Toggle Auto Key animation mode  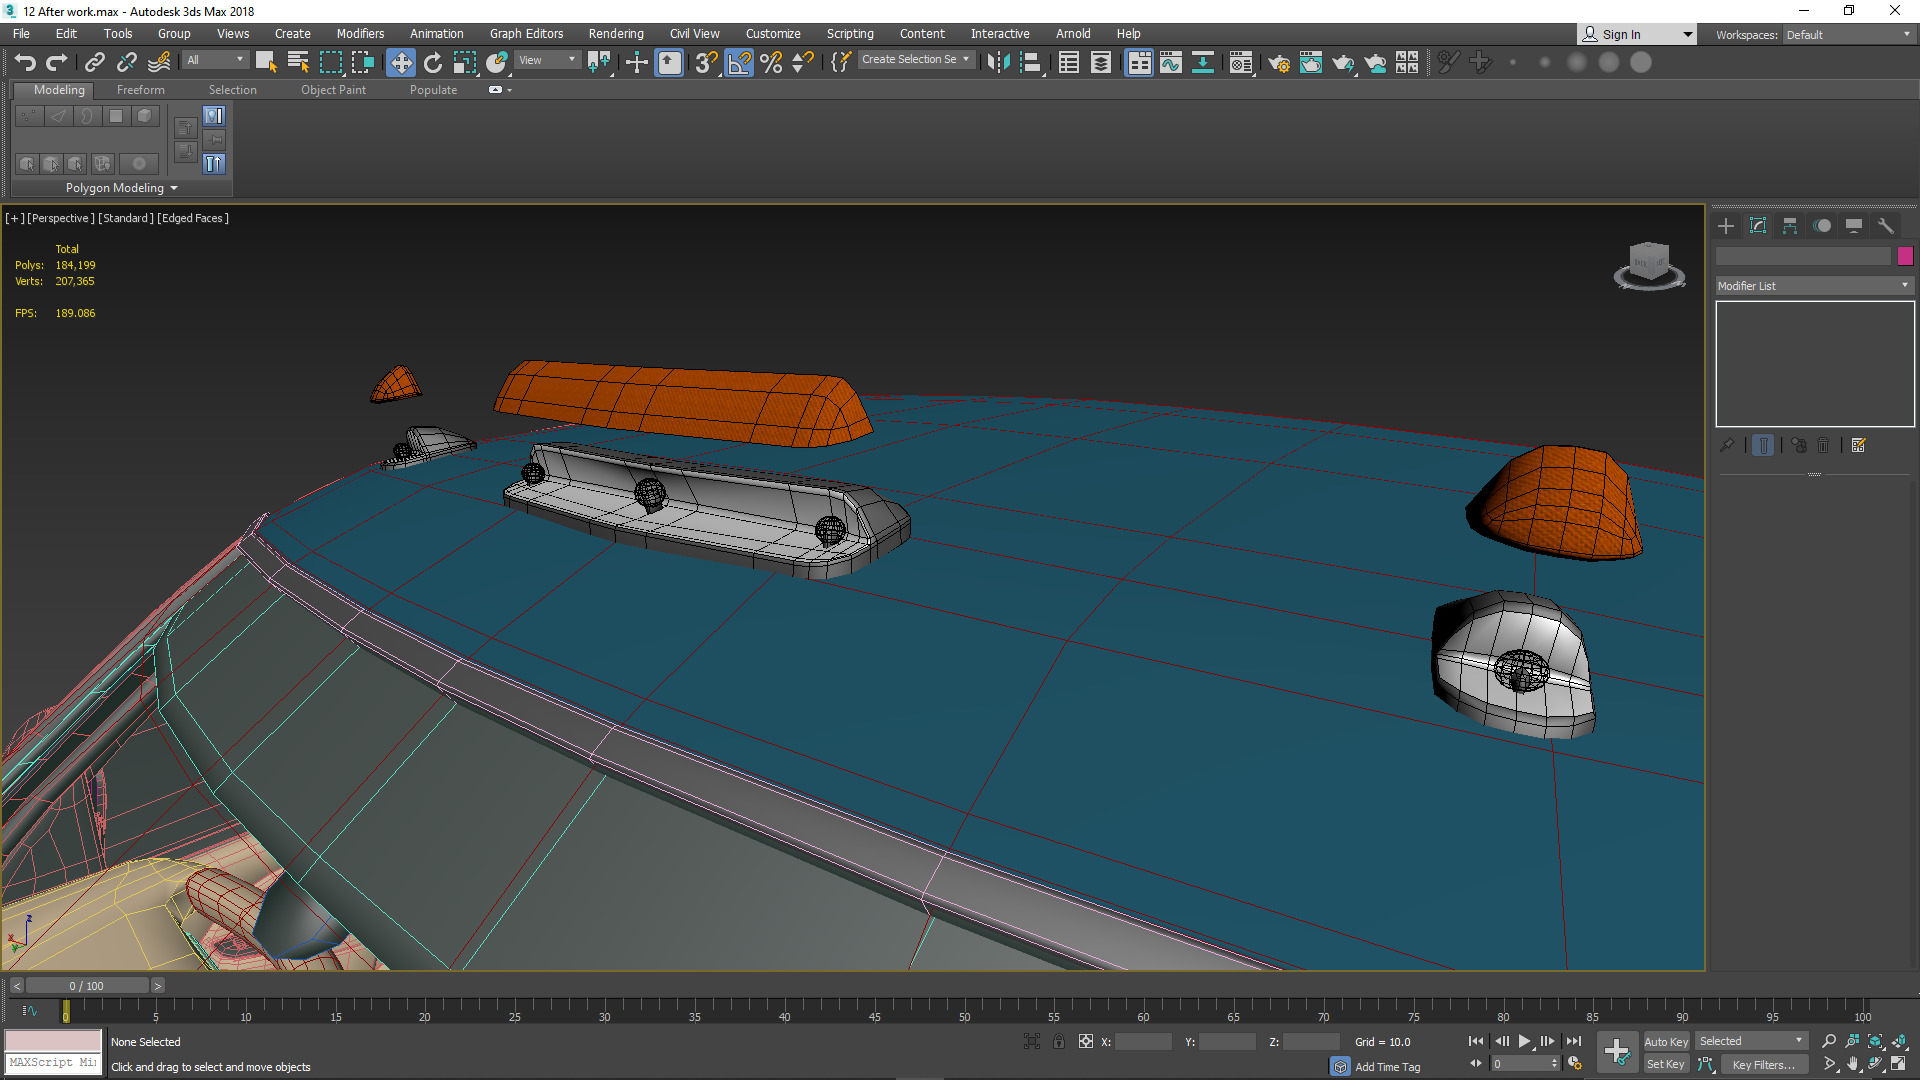[1665, 1042]
